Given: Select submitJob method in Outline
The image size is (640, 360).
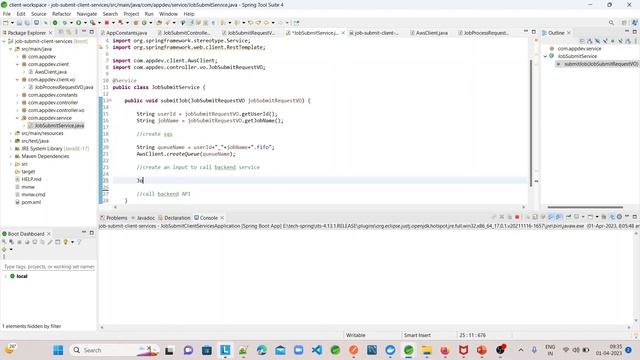Looking at the screenshot, I should (x=600, y=64).
